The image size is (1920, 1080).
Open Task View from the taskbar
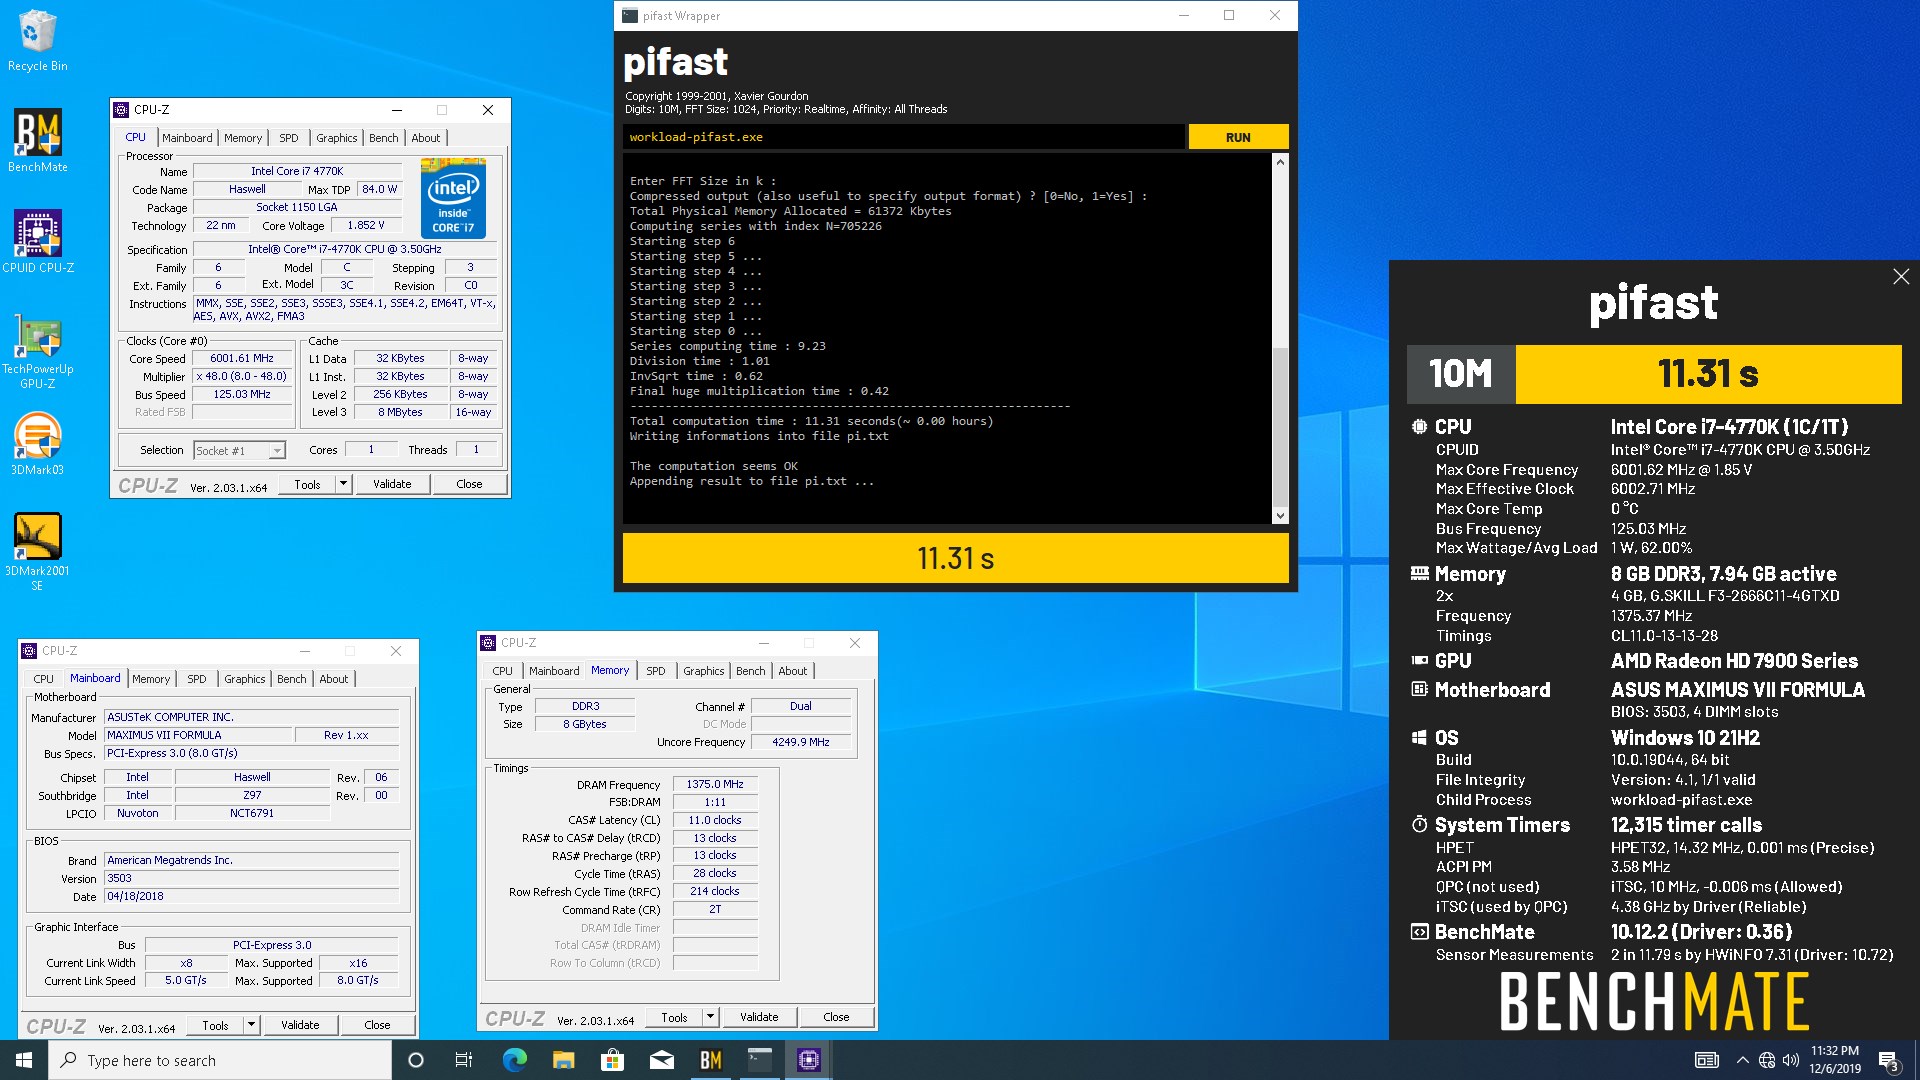coord(464,1060)
